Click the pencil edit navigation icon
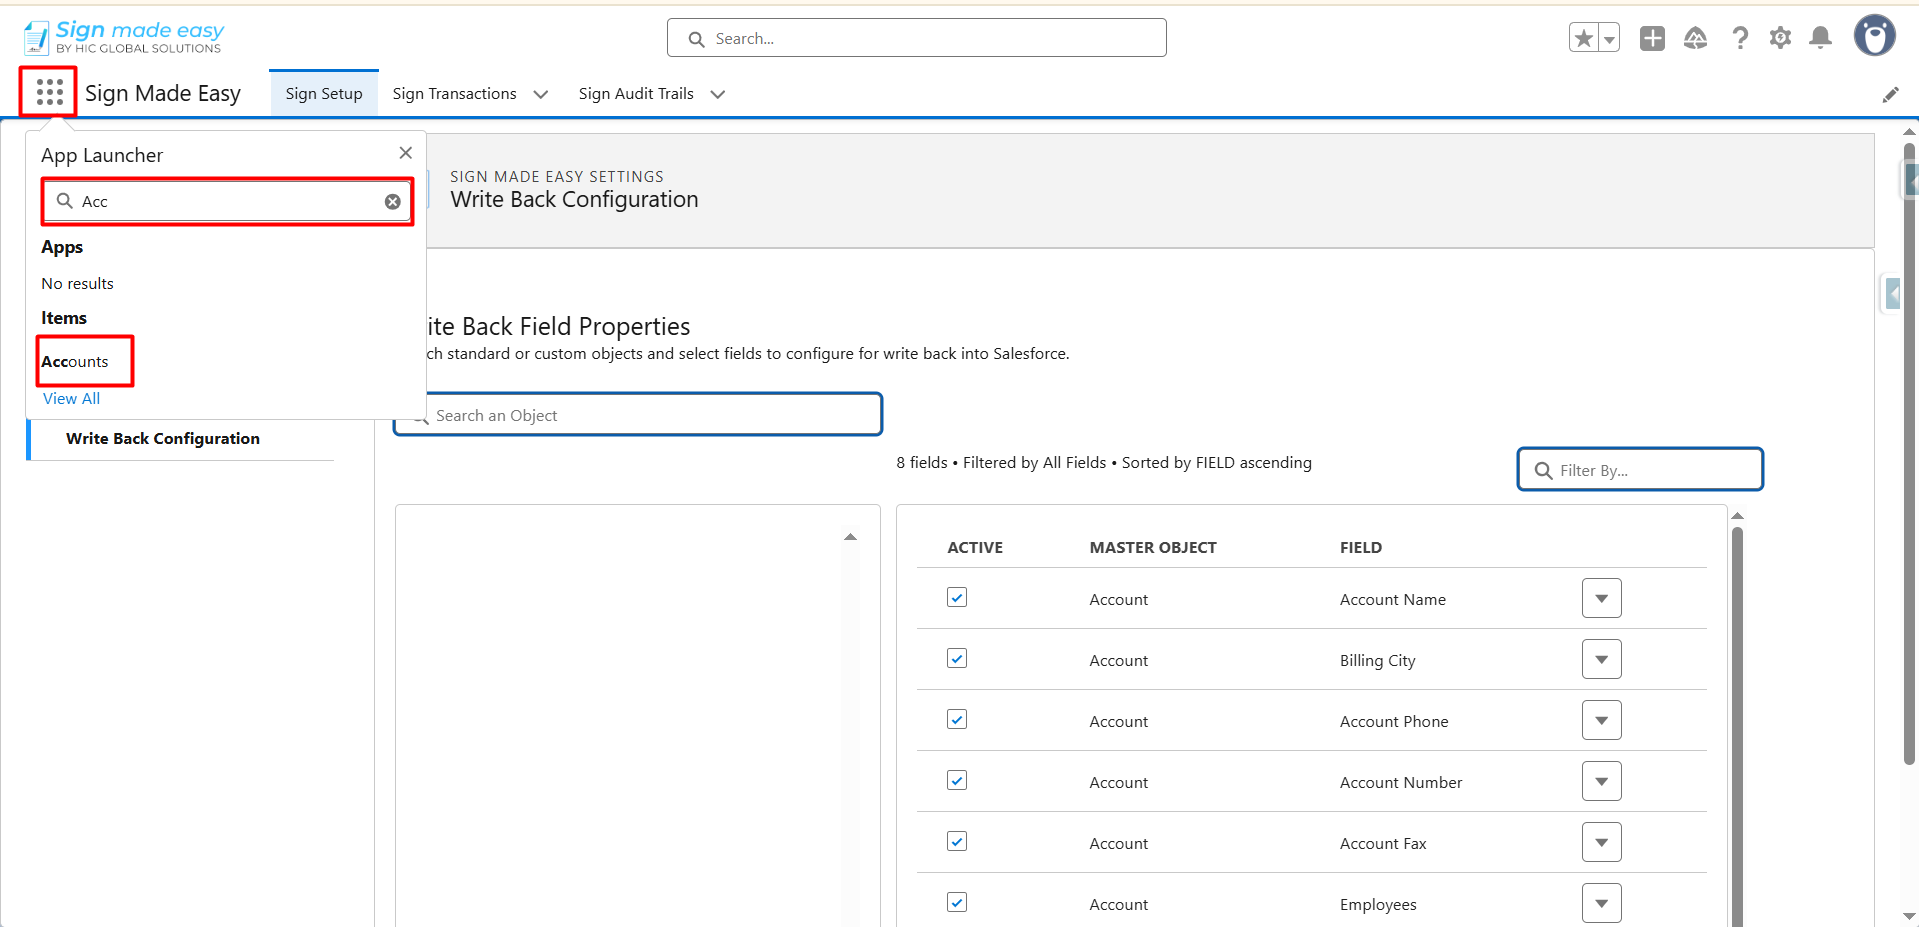Screen dimensions: 1919x927 (x=1890, y=94)
